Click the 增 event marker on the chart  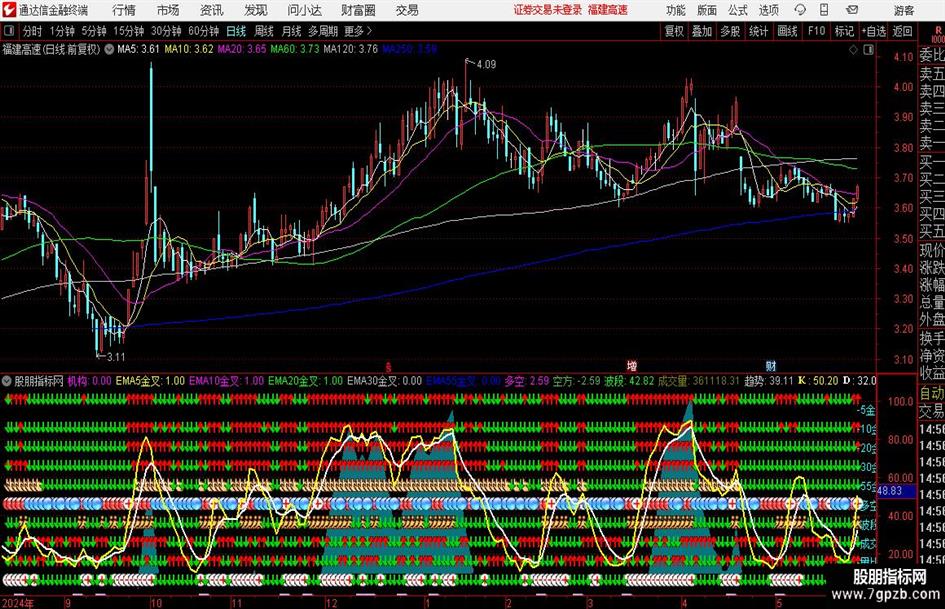tap(632, 365)
